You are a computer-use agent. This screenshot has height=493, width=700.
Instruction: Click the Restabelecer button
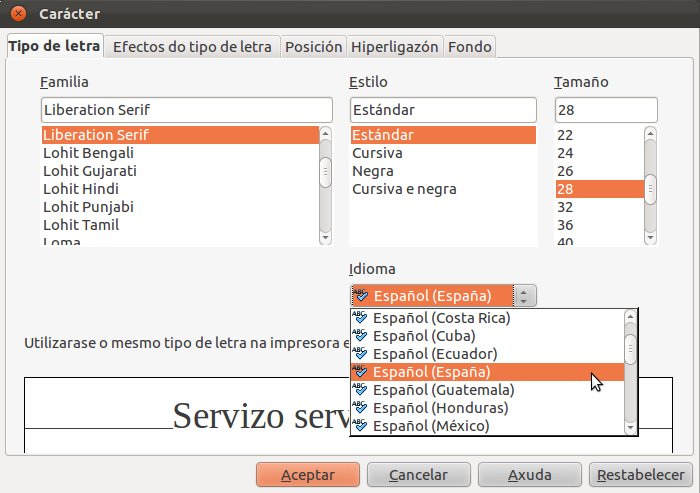click(641, 475)
